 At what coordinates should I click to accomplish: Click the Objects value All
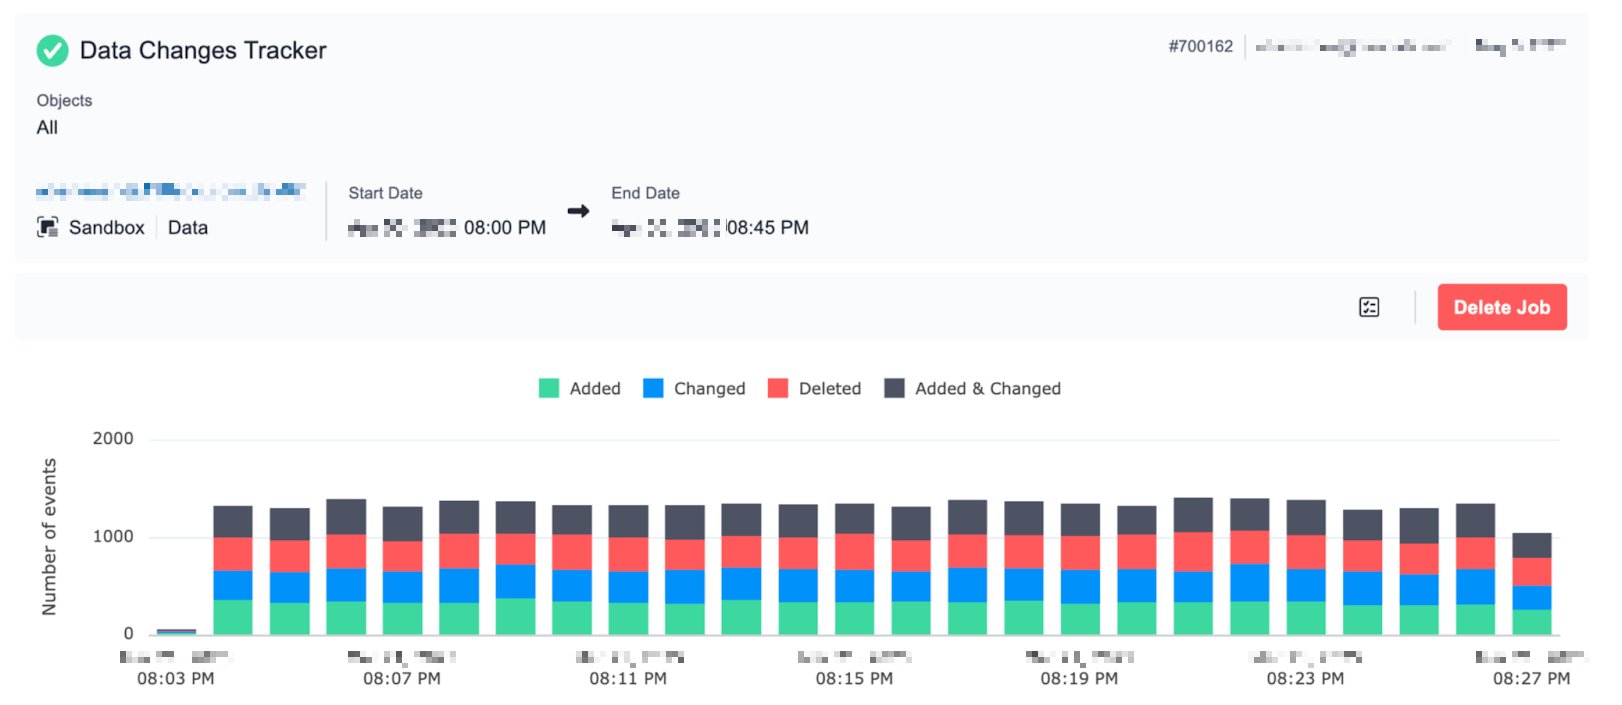(47, 127)
